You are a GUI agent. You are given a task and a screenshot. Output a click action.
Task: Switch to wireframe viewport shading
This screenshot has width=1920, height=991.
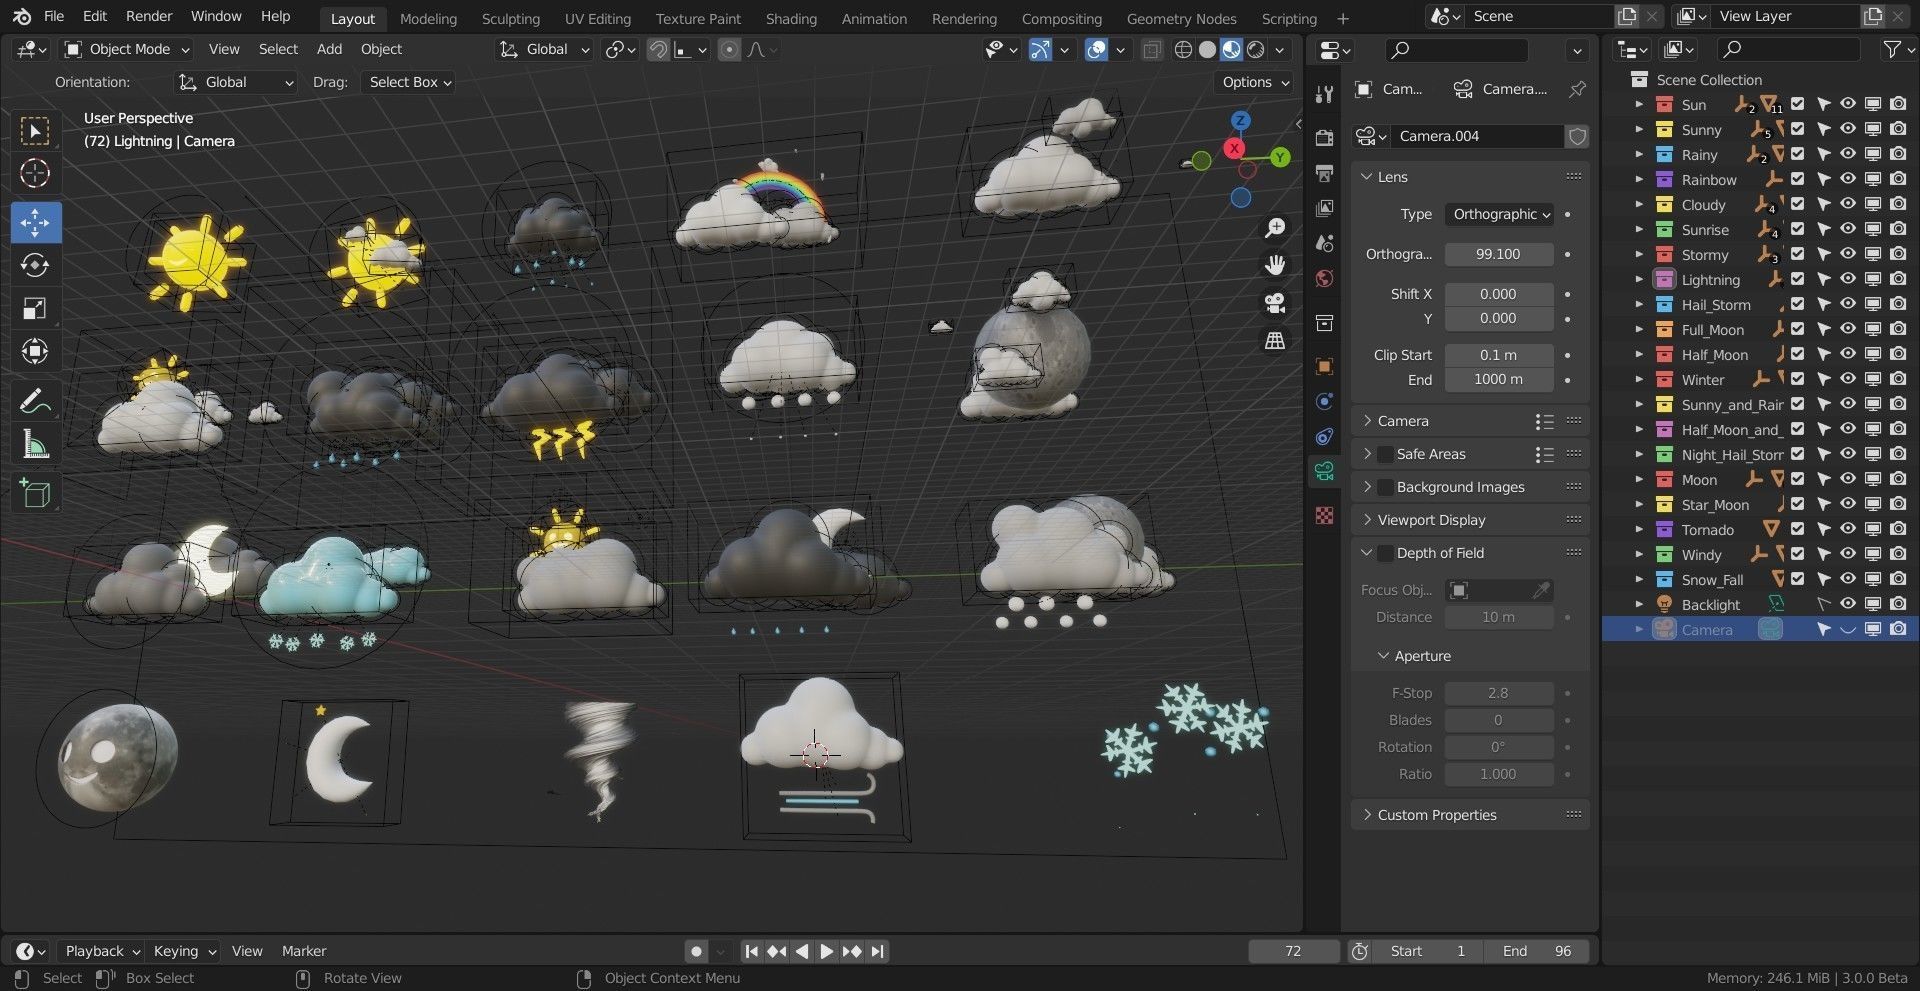[1184, 50]
